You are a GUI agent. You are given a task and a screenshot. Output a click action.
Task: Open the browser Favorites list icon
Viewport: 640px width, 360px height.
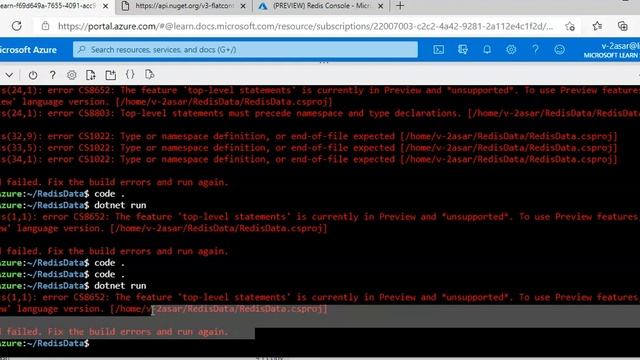[x=597, y=26]
